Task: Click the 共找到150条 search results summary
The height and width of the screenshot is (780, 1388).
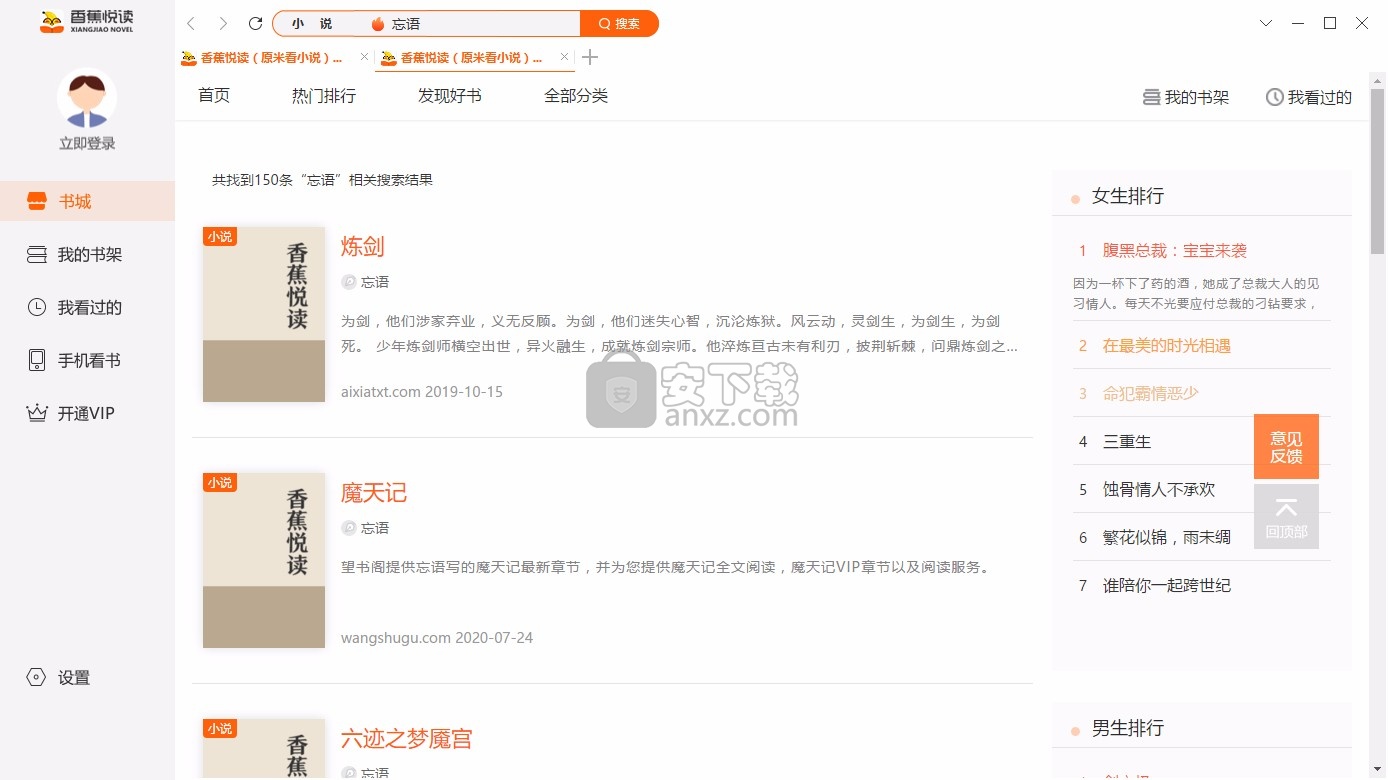Action: point(322,180)
